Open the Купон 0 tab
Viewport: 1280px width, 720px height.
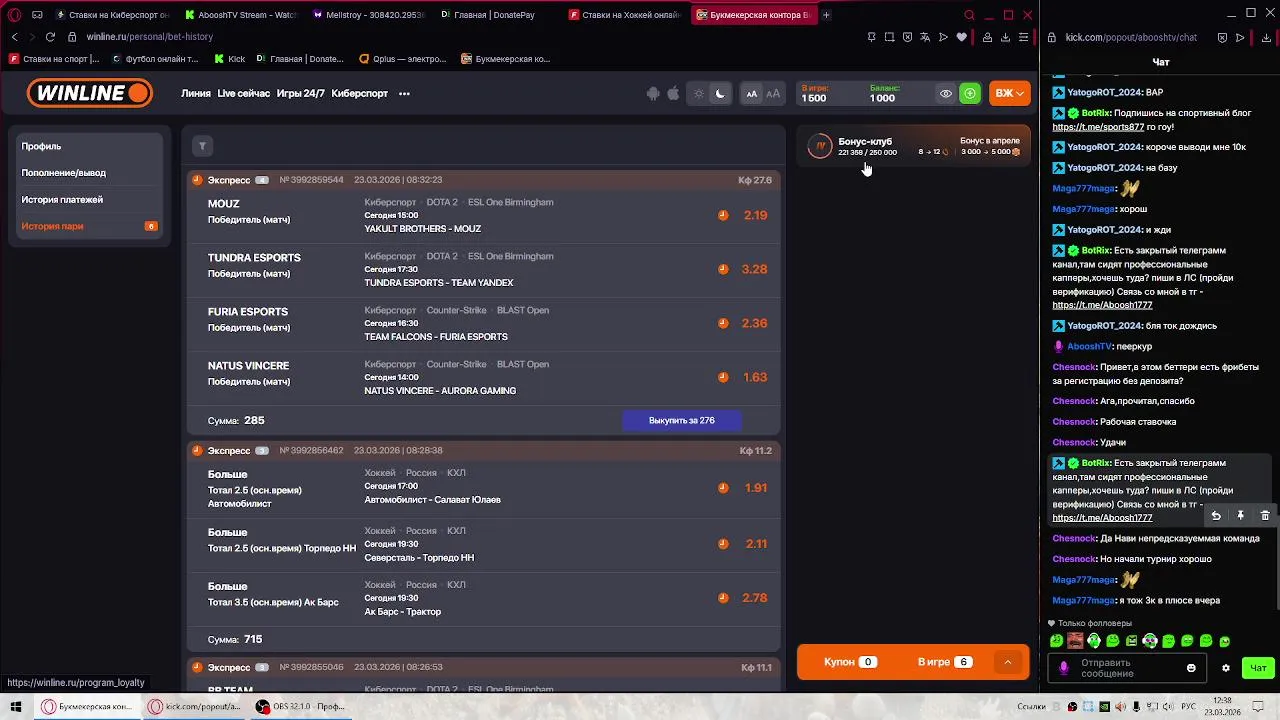(850, 662)
